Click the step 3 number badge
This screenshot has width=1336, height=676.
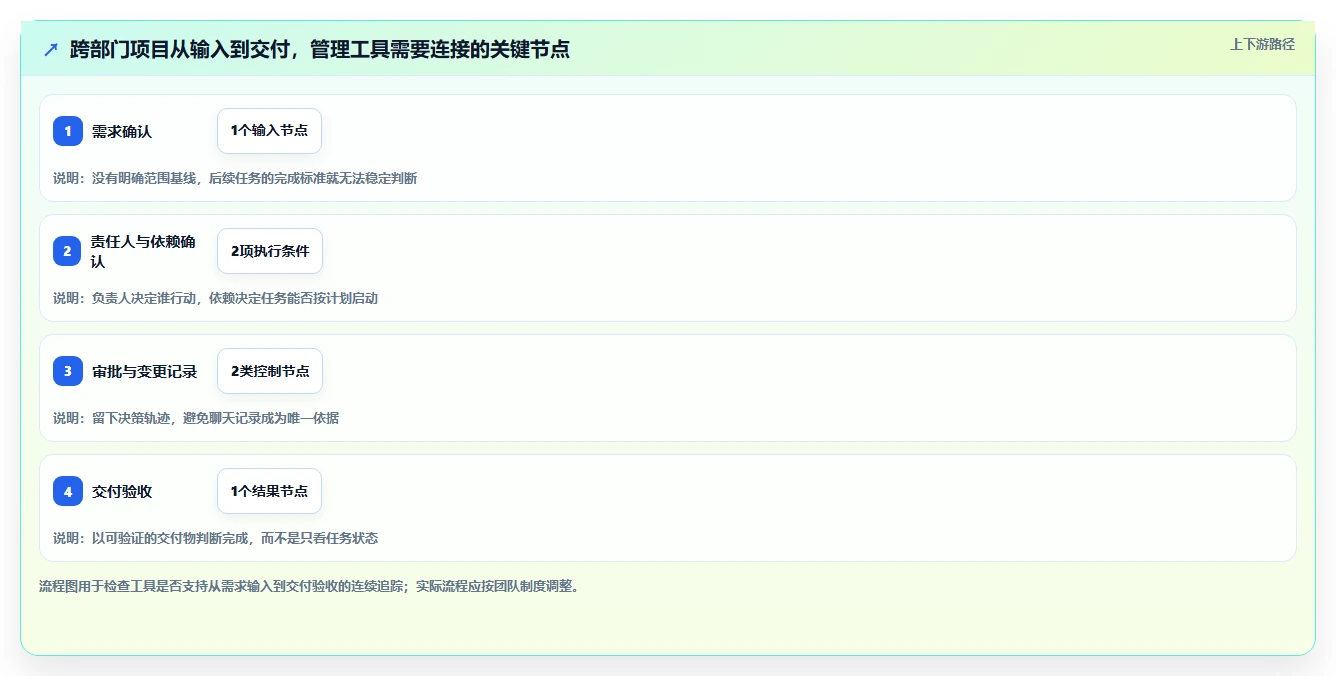point(68,371)
